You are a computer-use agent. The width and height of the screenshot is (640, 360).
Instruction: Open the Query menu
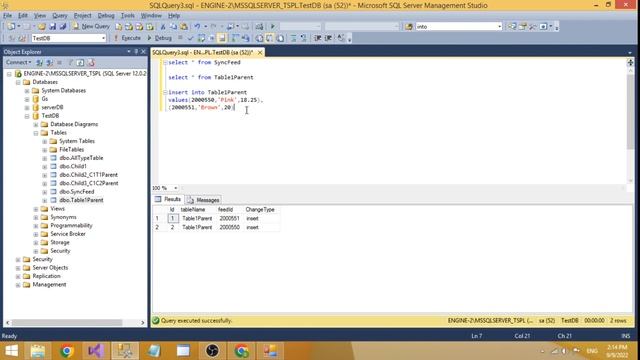[60, 16]
